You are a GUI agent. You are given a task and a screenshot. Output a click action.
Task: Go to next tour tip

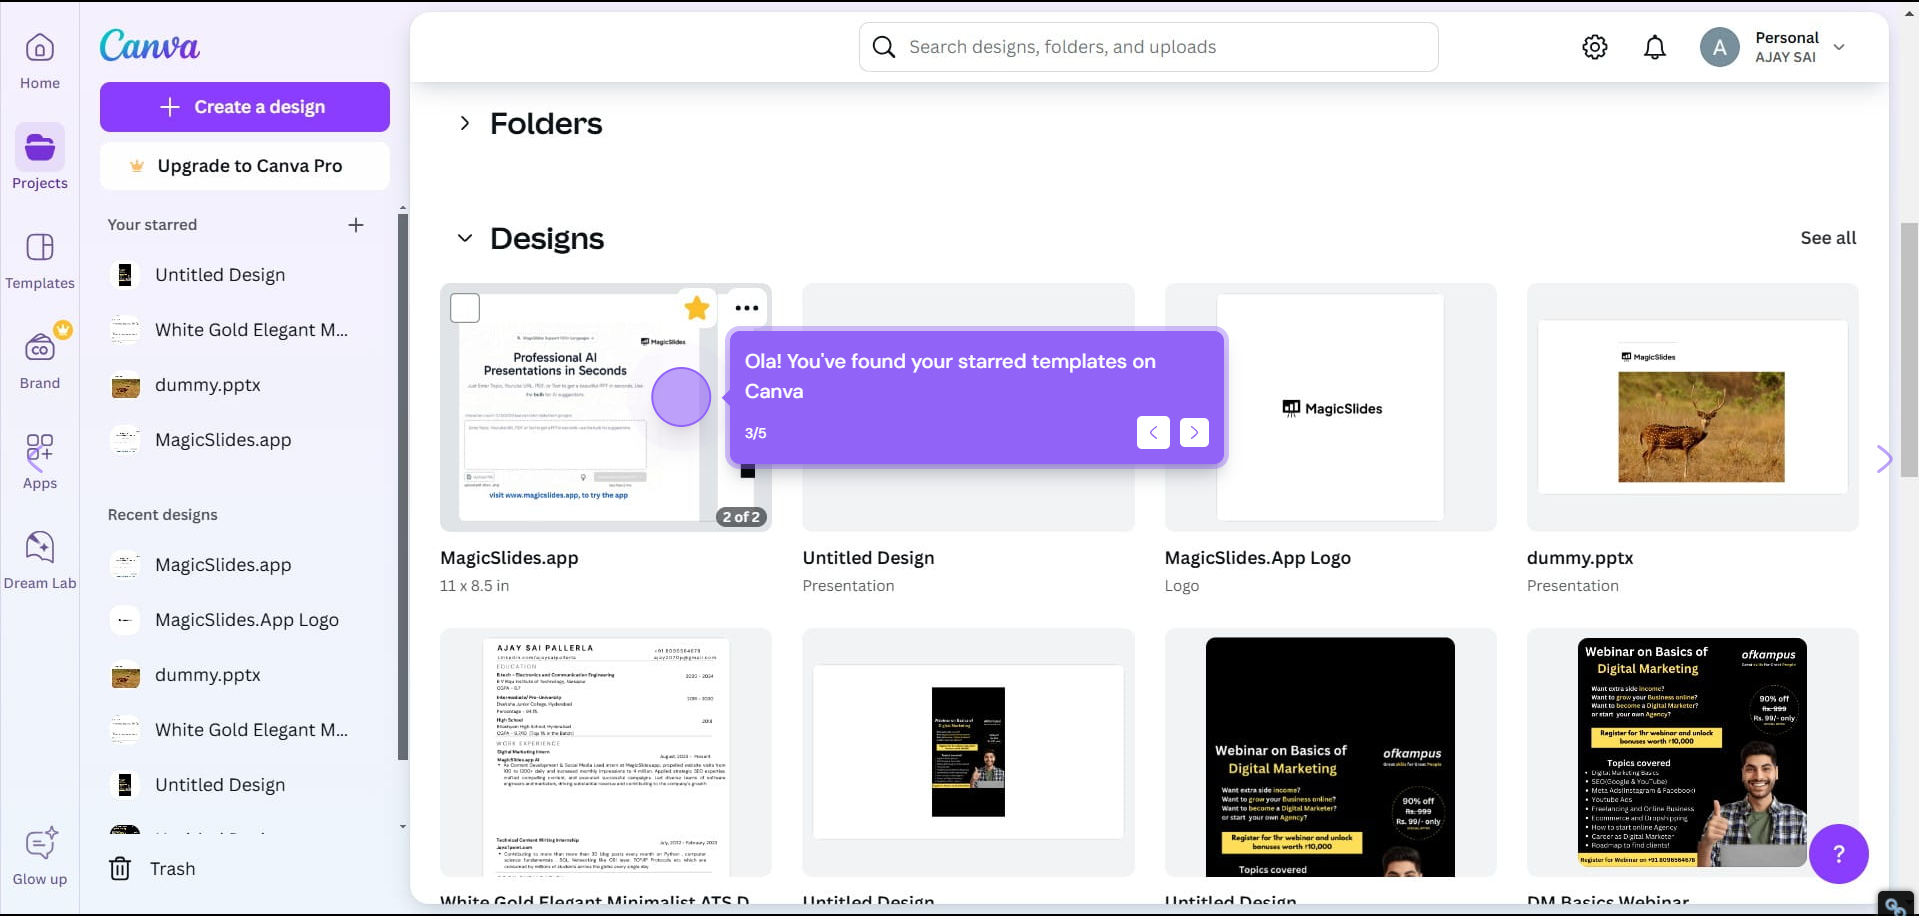coord(1194,432)
